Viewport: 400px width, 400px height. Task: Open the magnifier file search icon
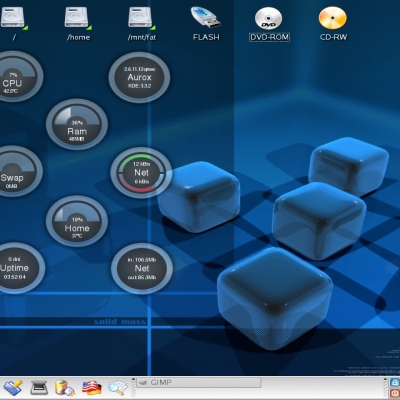[x=118, y=388]
